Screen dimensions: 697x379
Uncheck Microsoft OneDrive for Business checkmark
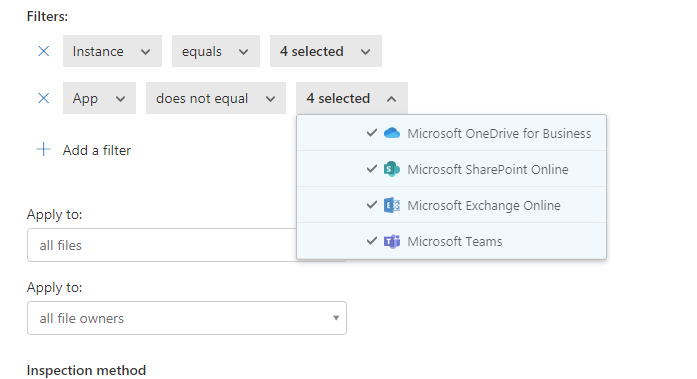tap(372, 133)
